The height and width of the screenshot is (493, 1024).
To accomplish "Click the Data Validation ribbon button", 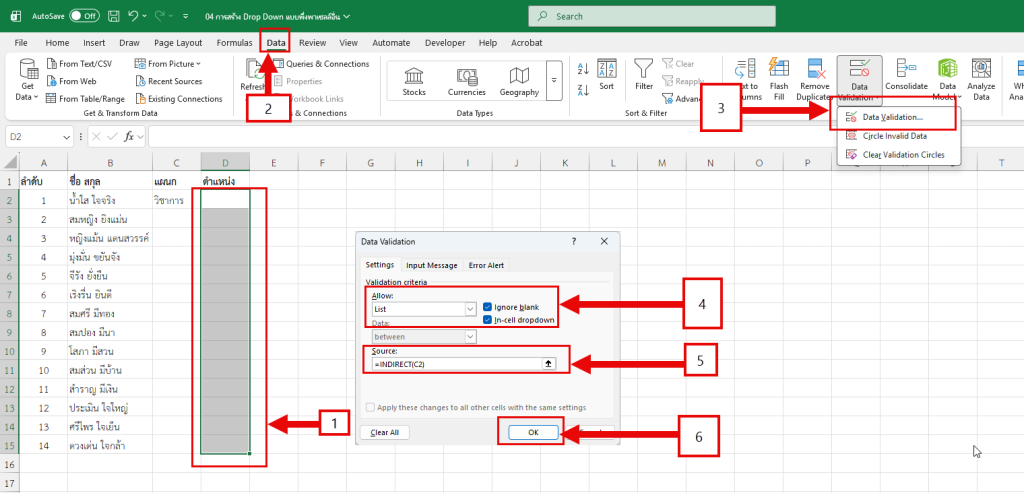I will (x=859, y=80).
